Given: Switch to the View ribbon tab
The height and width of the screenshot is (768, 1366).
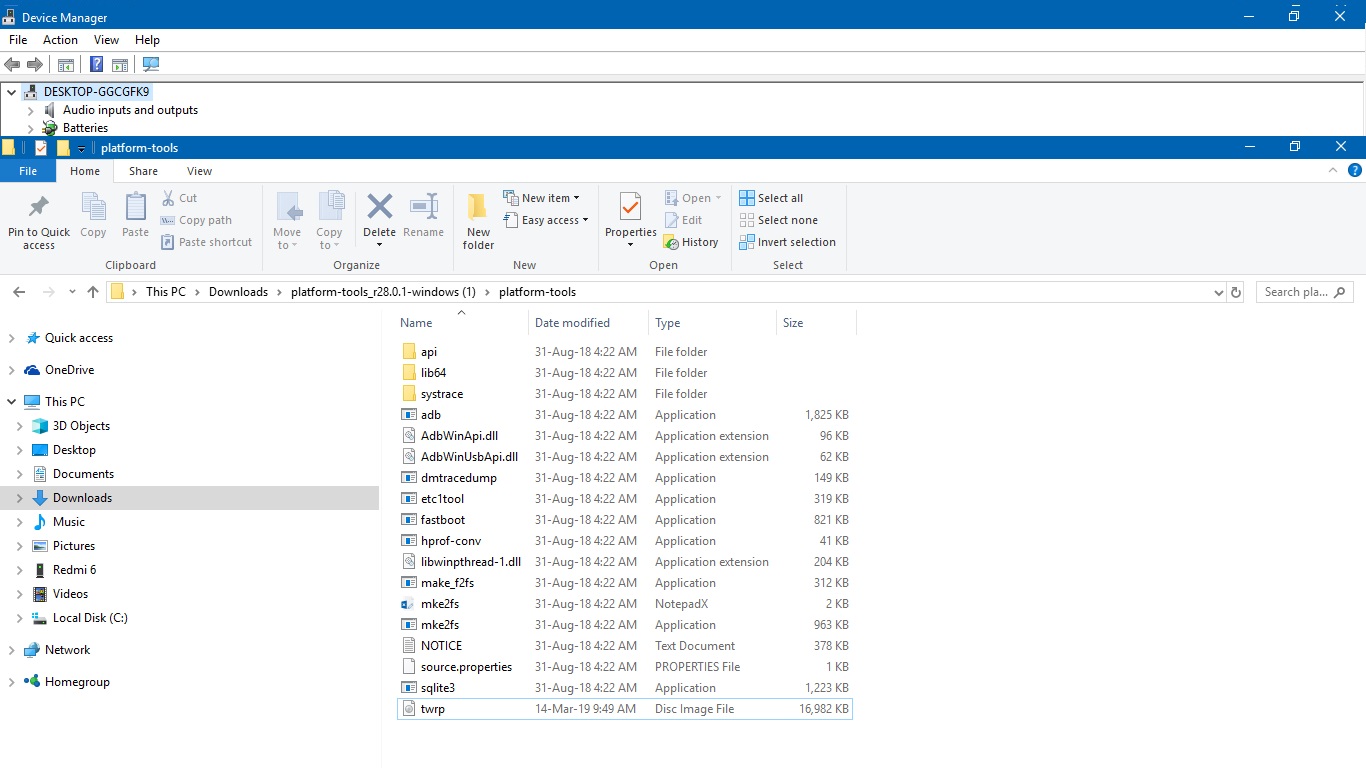Looking at the screenshot, I should coord(199,171).
